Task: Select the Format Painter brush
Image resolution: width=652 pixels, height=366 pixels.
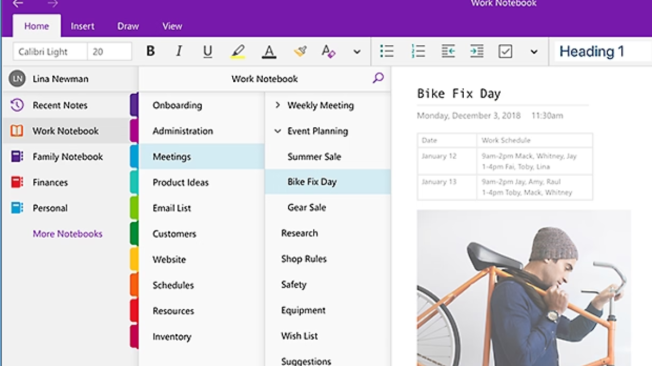Action: point(300,51)
